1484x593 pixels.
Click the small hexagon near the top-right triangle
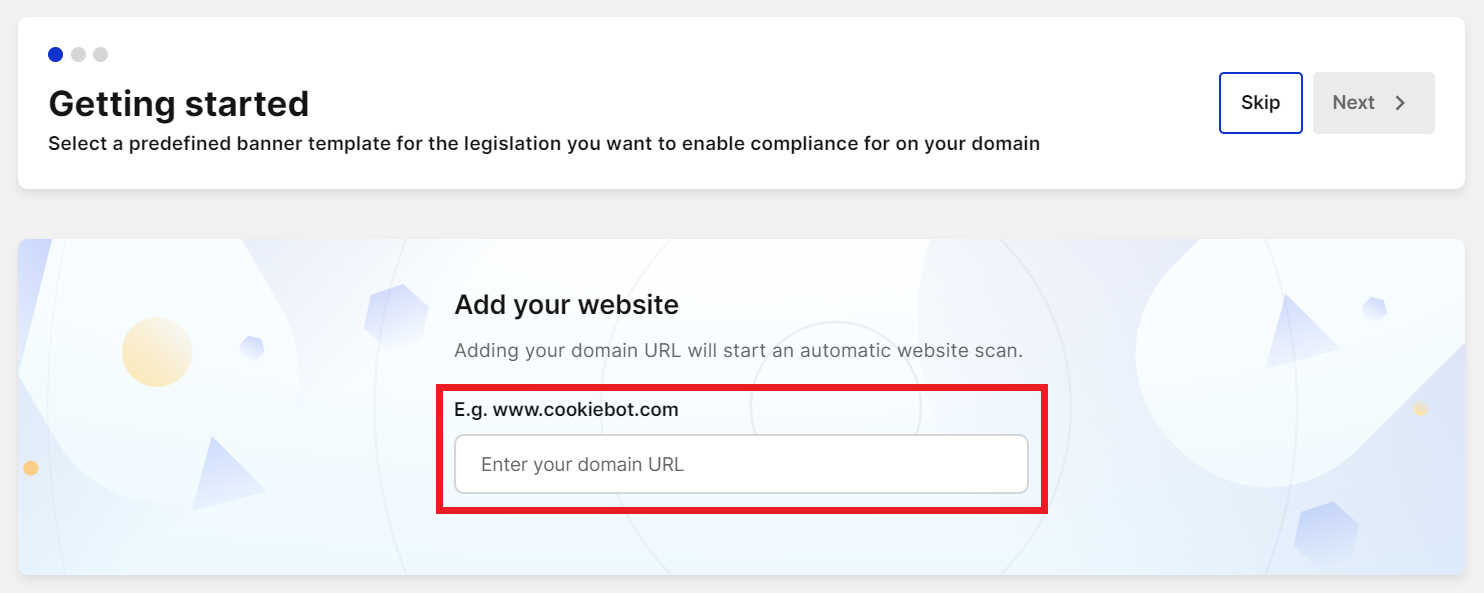pyautogui.click(x=1375, y=309)
